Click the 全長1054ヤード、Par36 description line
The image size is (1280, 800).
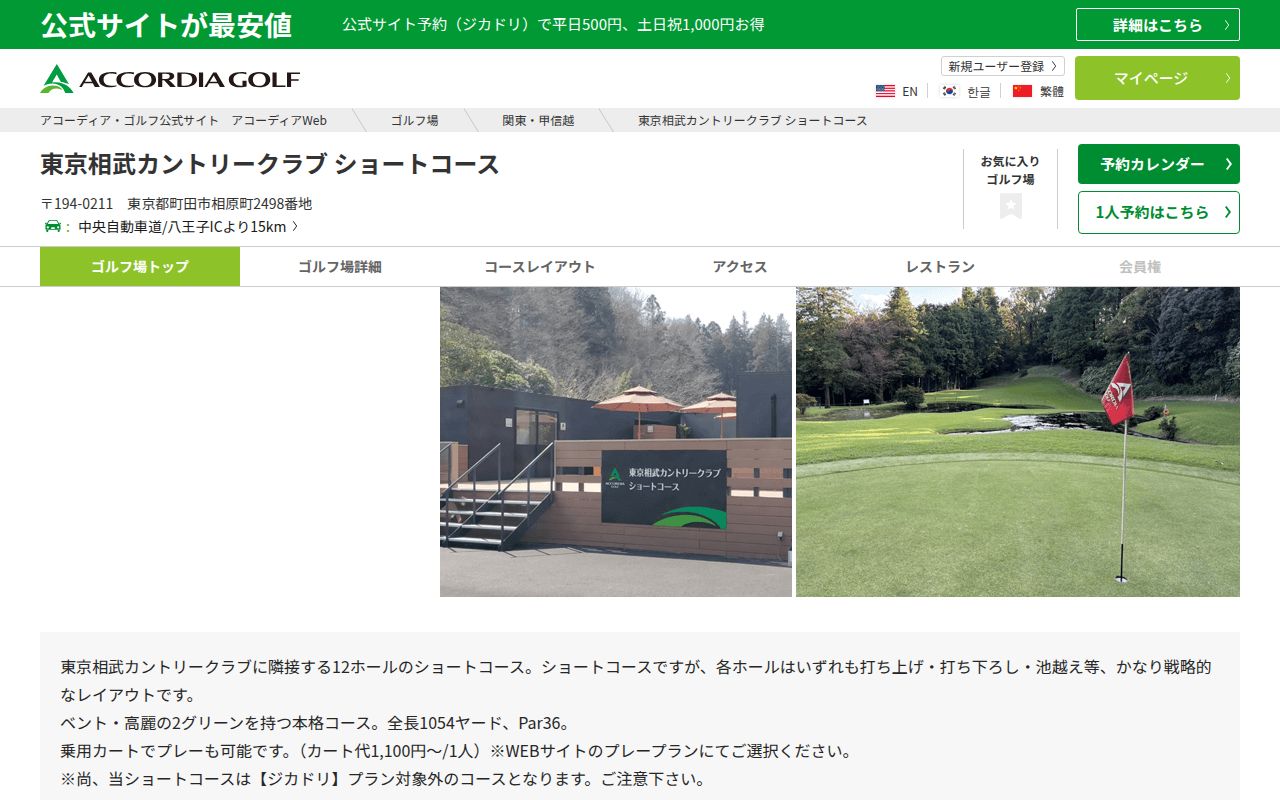click(x=315, y=722)
